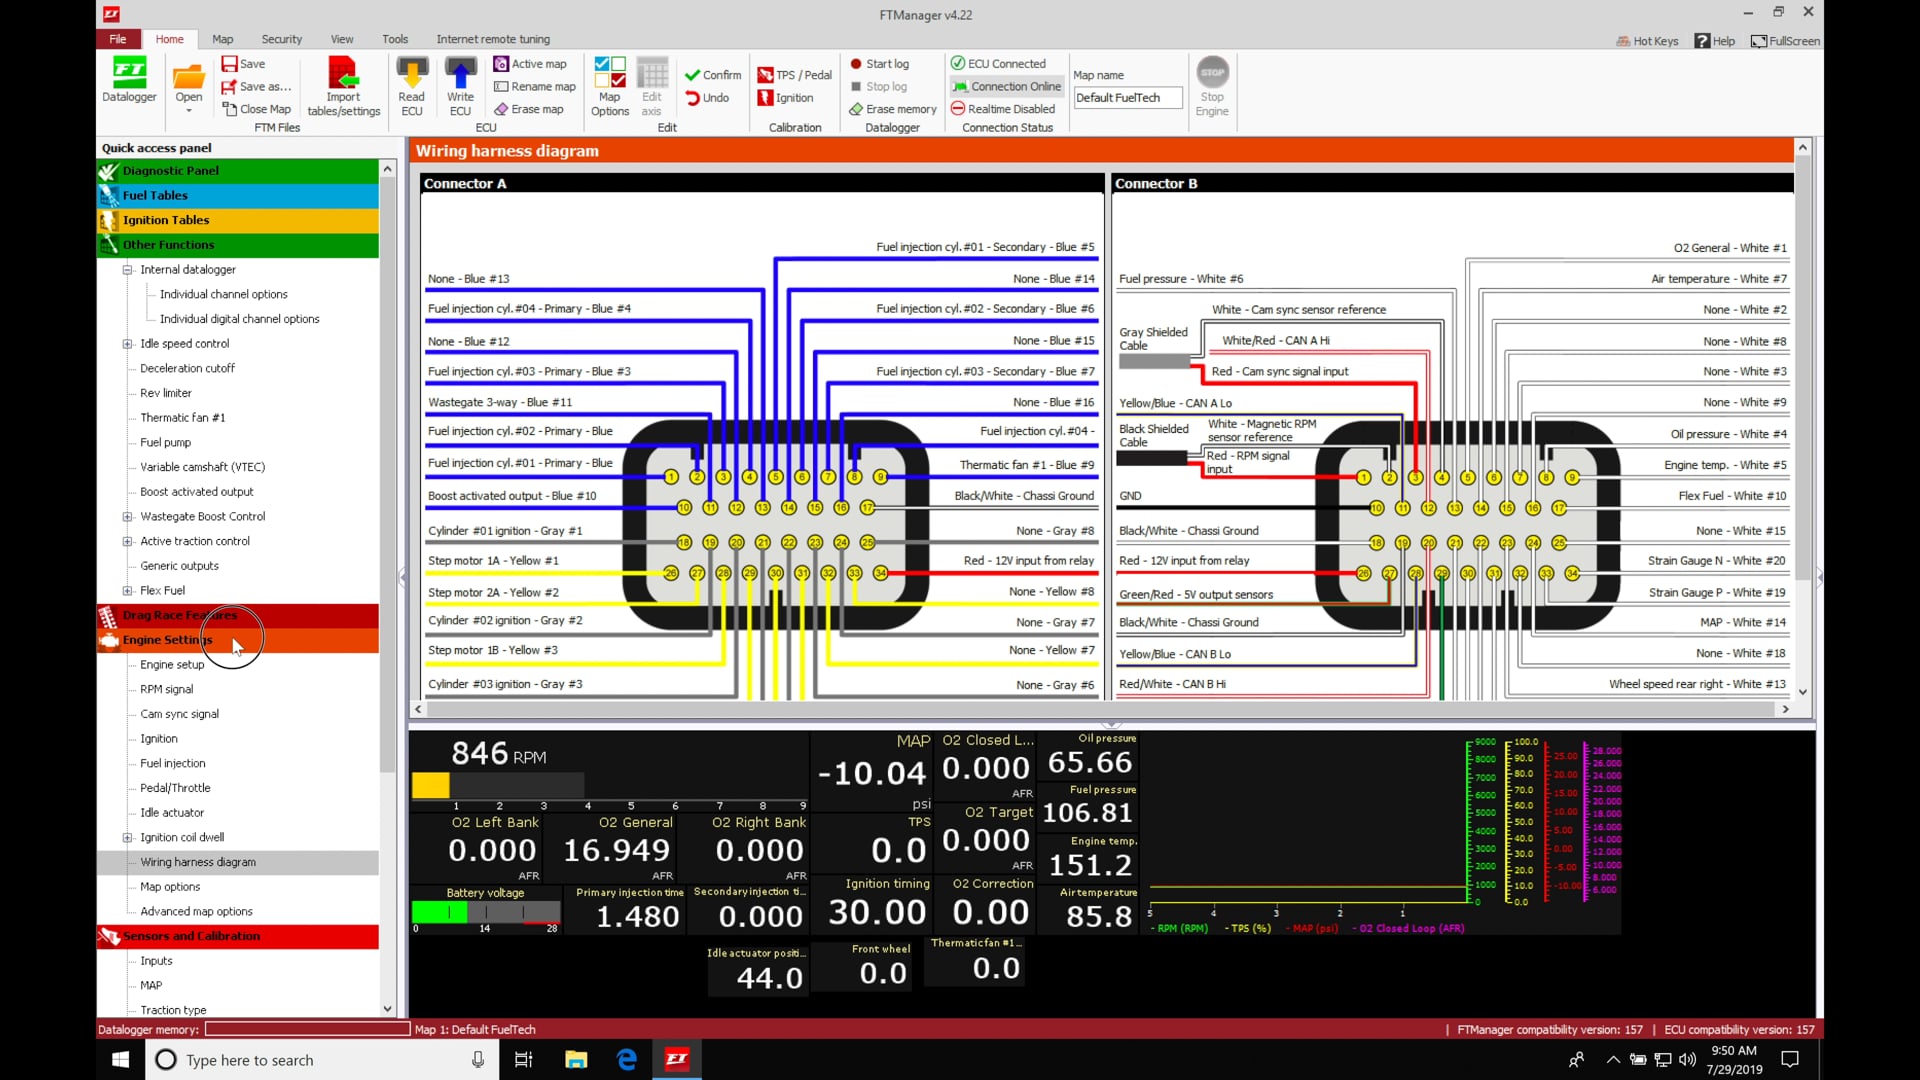
Task: Select the Read ECU icon
Action: (x=411, y=85)
